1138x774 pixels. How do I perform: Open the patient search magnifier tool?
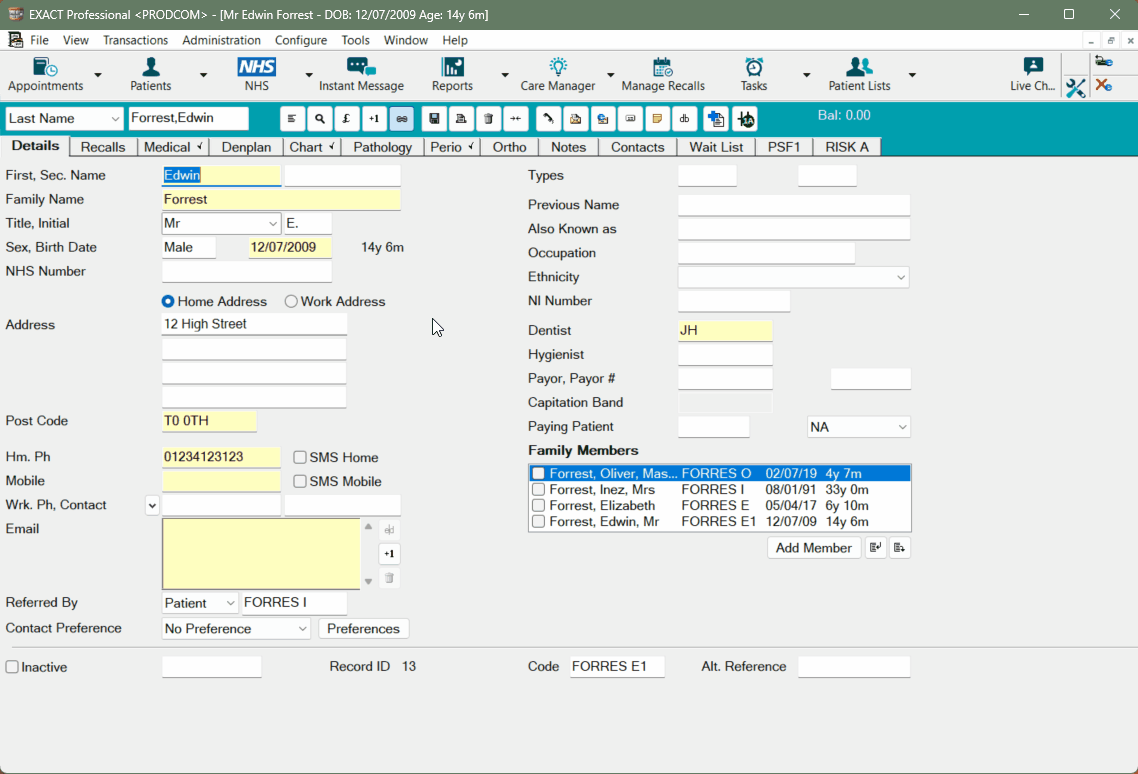click(320, 118)
